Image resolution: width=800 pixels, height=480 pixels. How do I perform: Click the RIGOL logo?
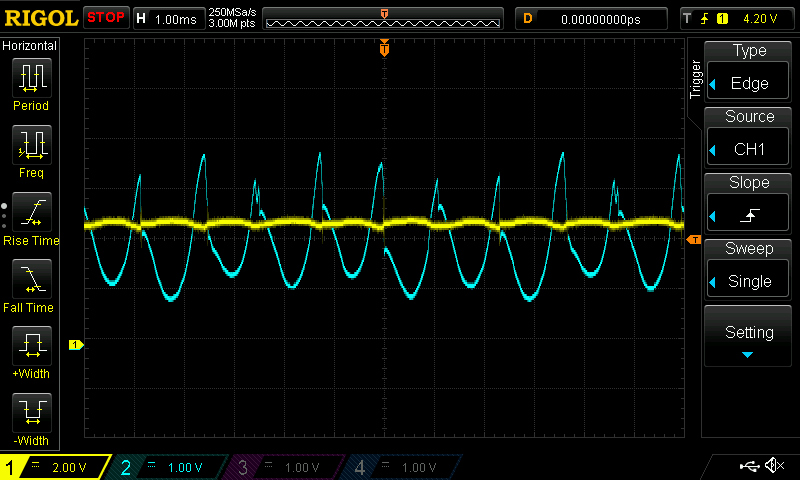click(41, 18)
